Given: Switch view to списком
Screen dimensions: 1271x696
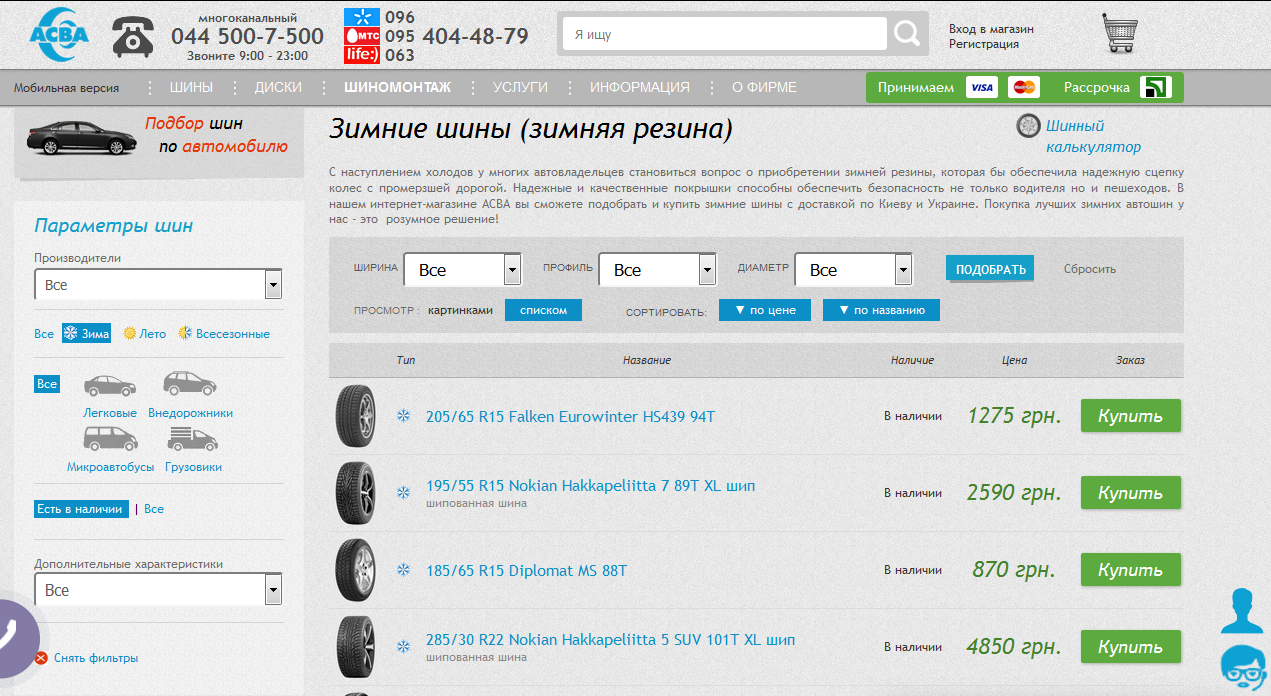Looking at the screenshot, I should (543, 310).
